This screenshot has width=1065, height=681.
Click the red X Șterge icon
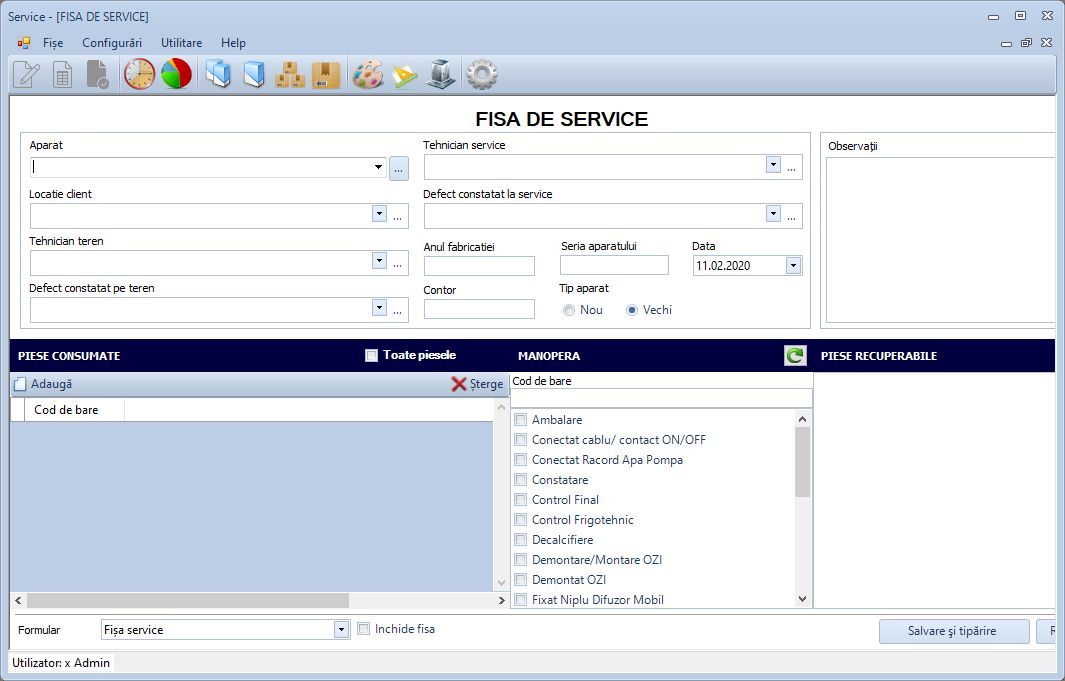[x=459, y=384]
